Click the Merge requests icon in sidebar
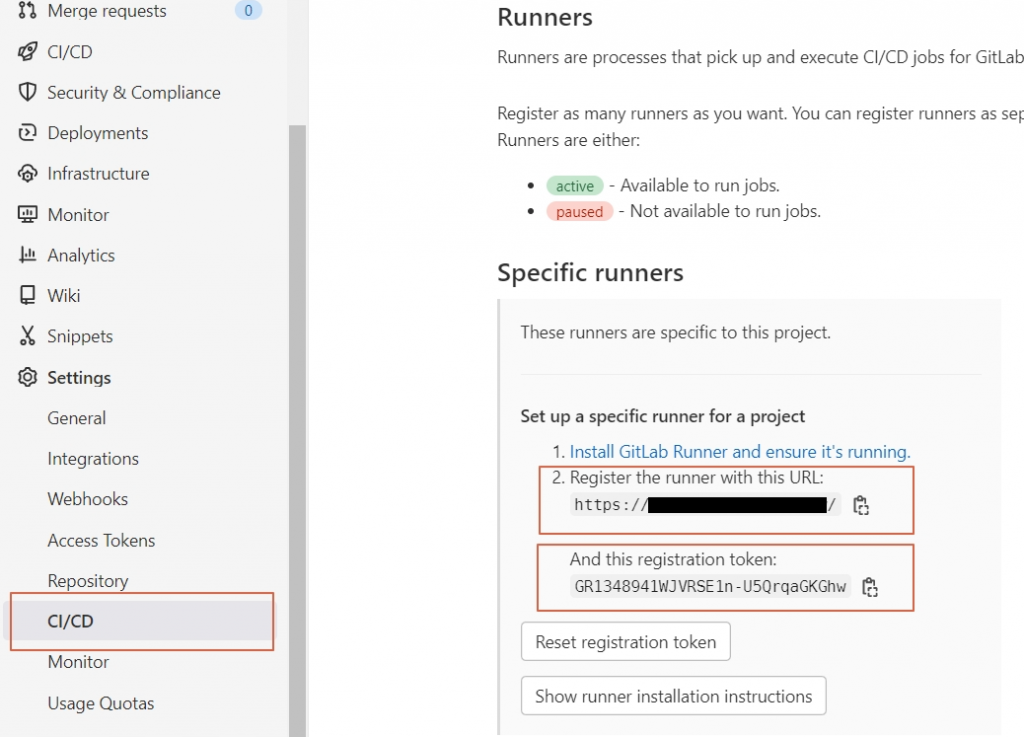The width and height of the screenshot is (1024, 737). (27, 10)
